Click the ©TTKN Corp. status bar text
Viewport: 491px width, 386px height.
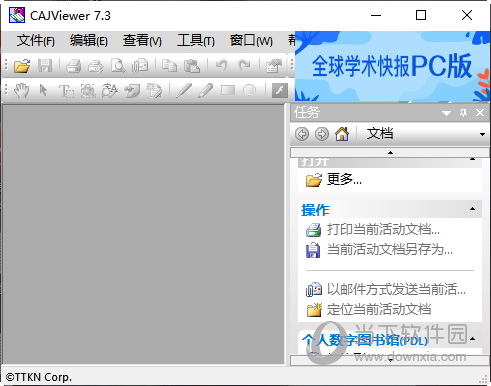[x=38, y=377]
